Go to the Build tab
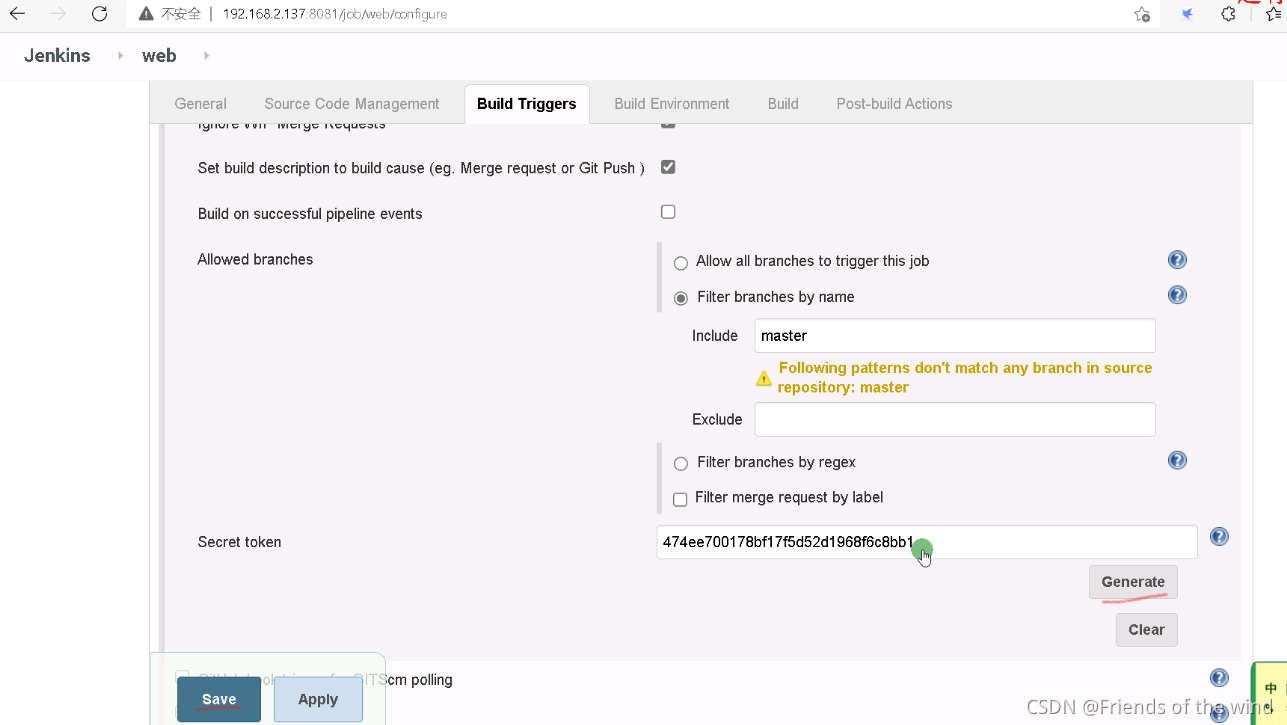Viewport: 1287px width, 725px height. click(783, 104)
